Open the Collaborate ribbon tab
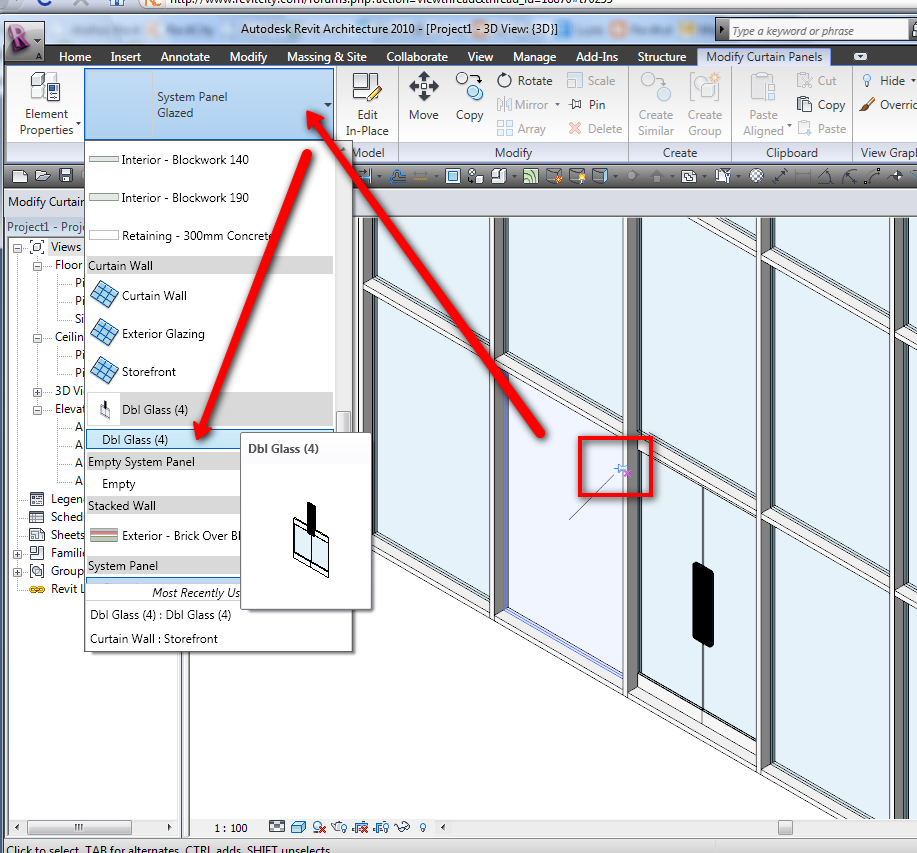Image resolution: width=917 pixels, height=853 pixels. [x=417, y=57]
